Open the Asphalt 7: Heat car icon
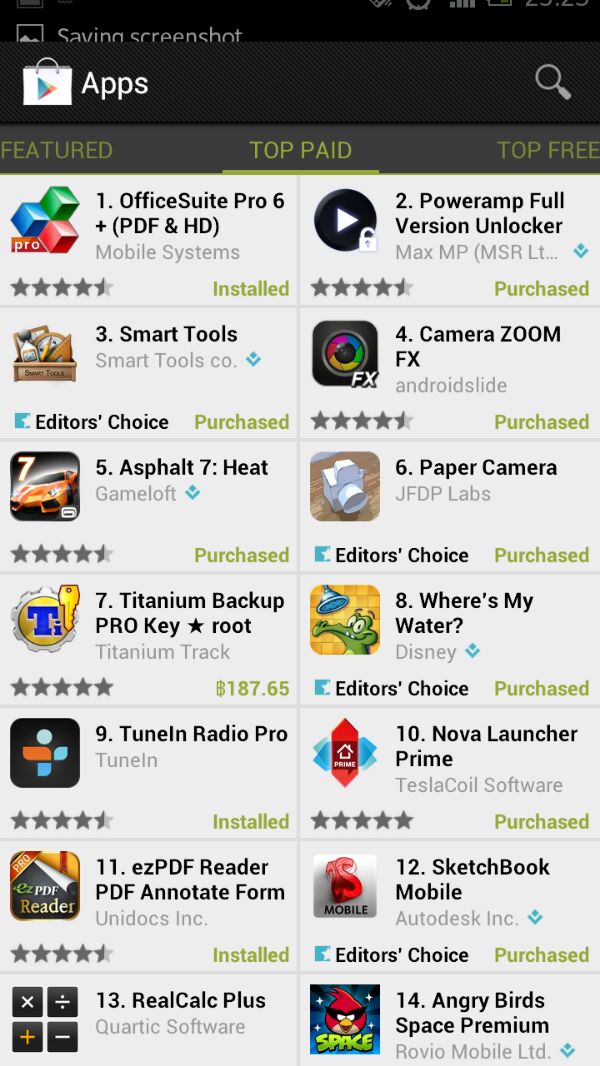 (45, 487)
